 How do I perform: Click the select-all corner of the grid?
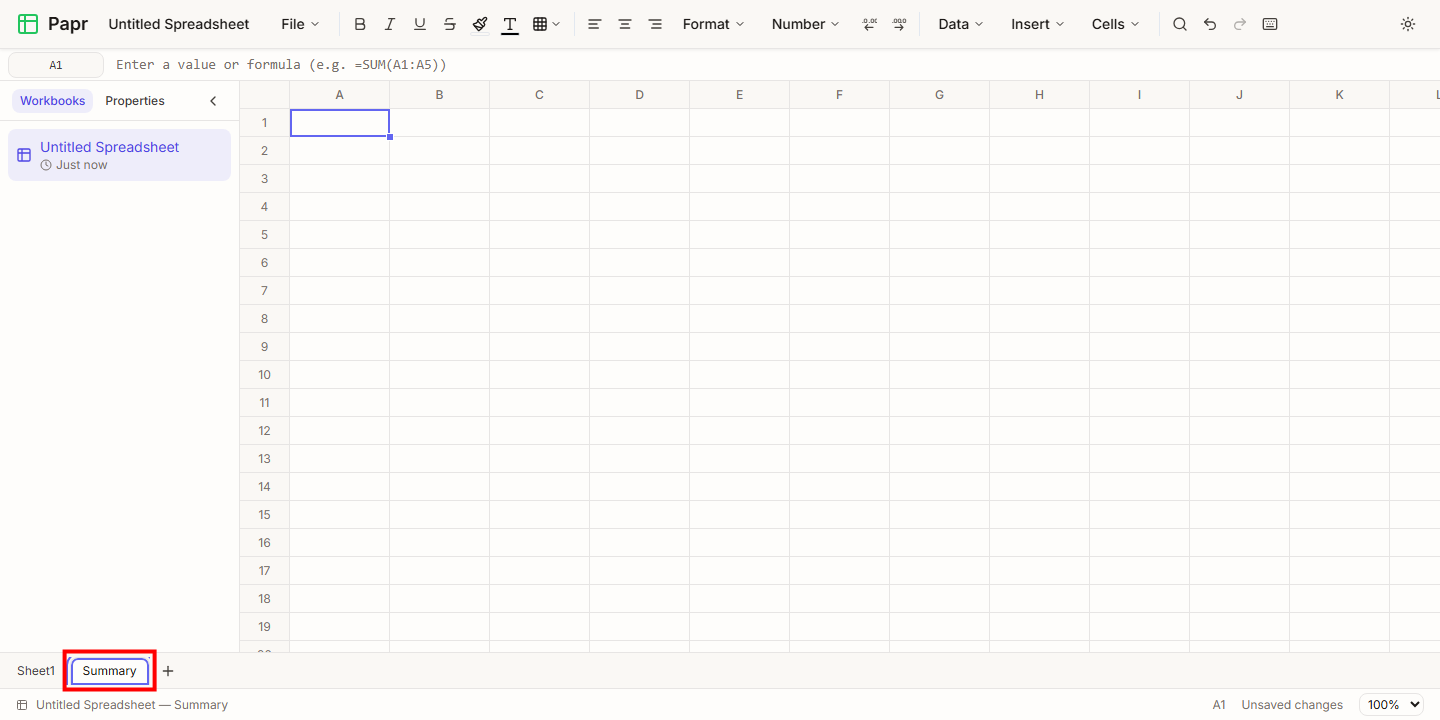coord(265,95)
